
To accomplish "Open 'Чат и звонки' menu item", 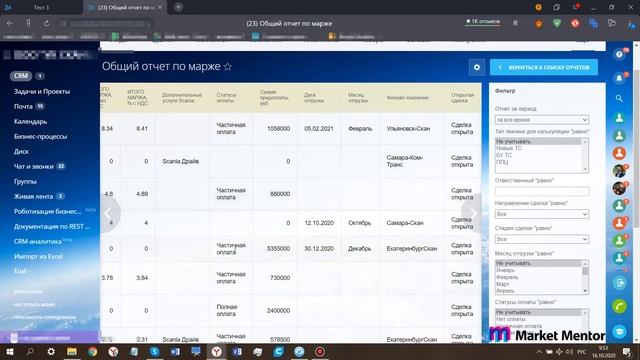I will point(33,167).
